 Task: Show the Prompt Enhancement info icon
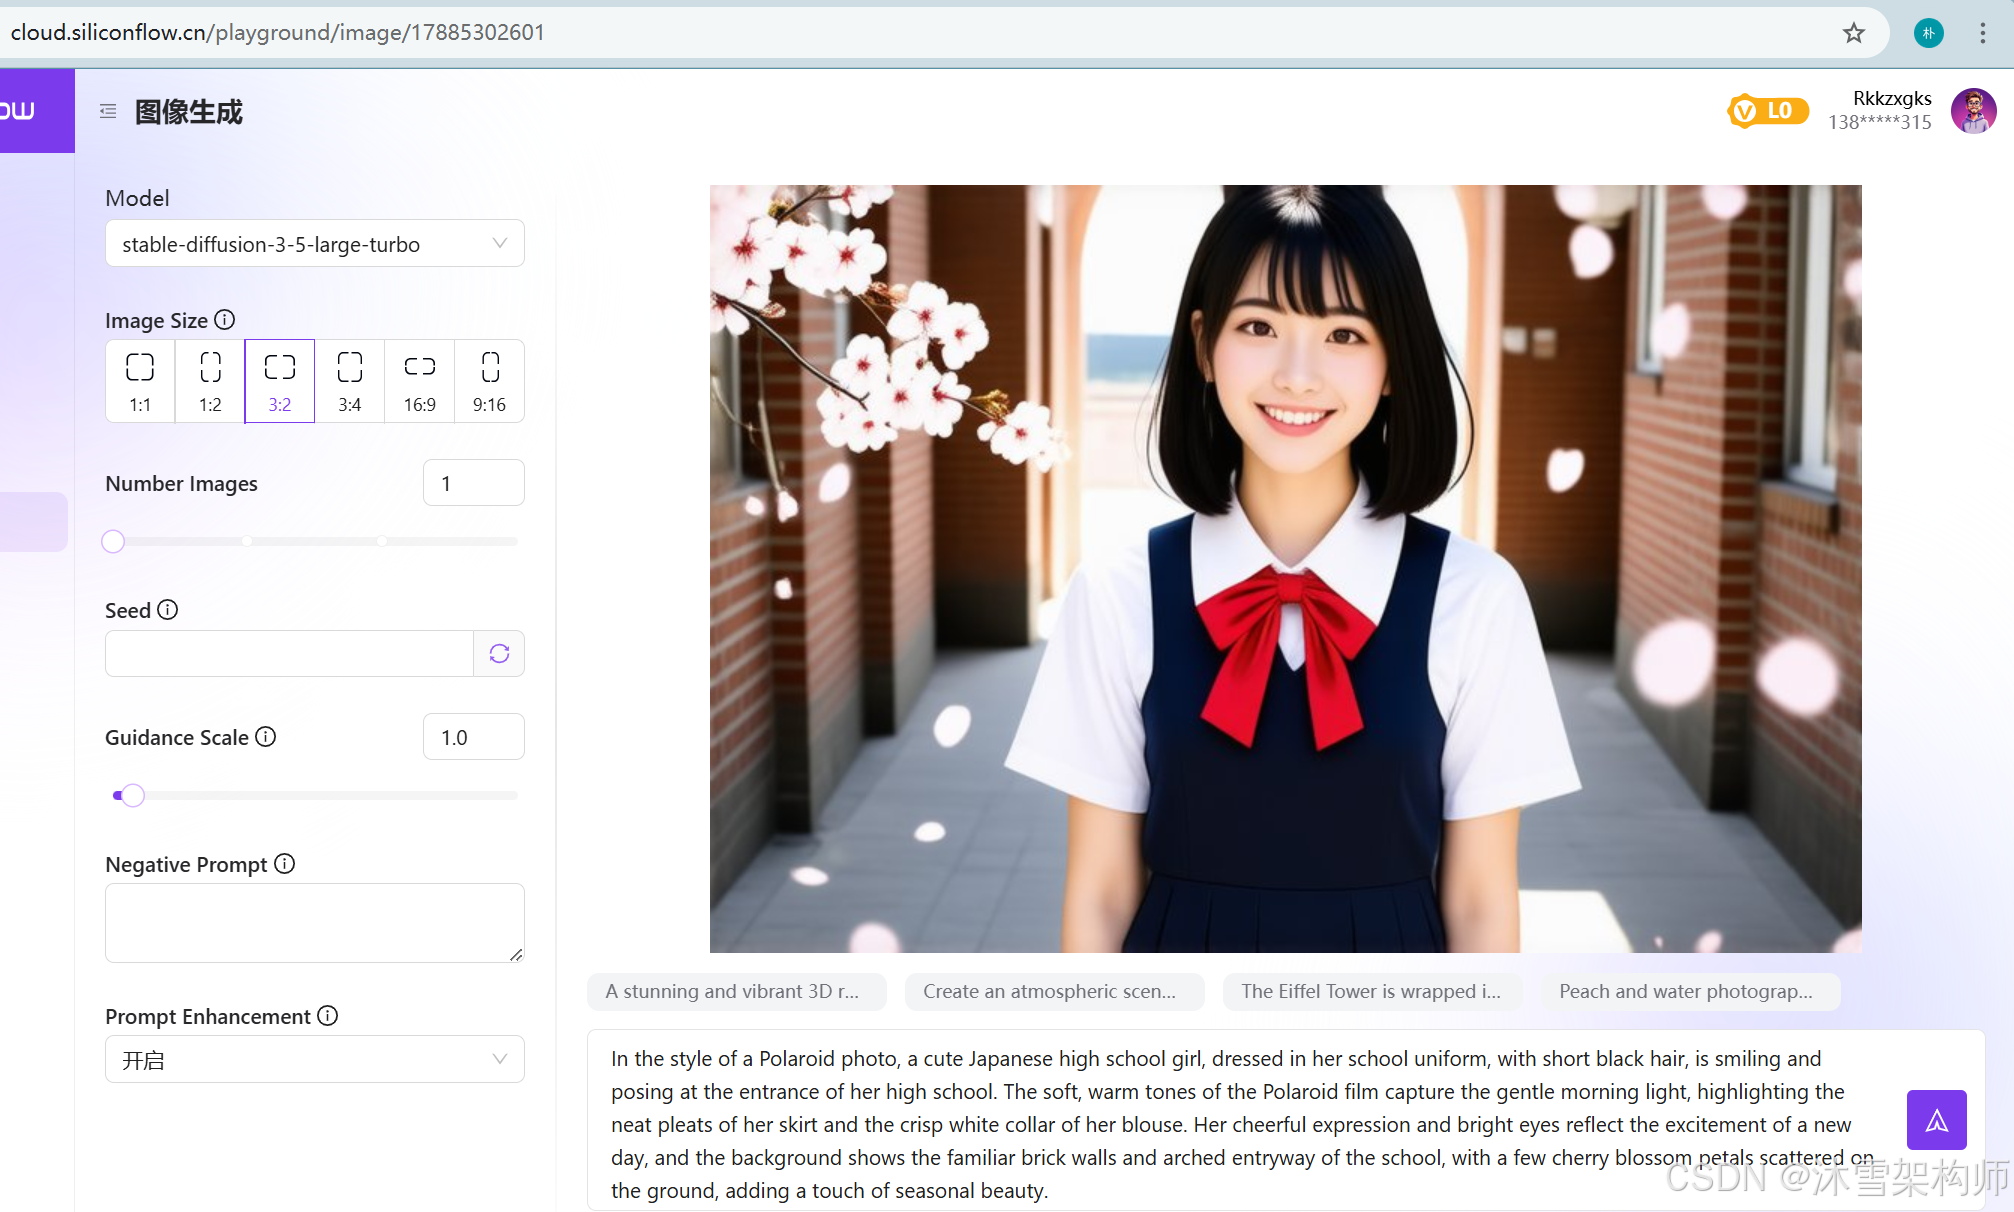pos(328,1016)
